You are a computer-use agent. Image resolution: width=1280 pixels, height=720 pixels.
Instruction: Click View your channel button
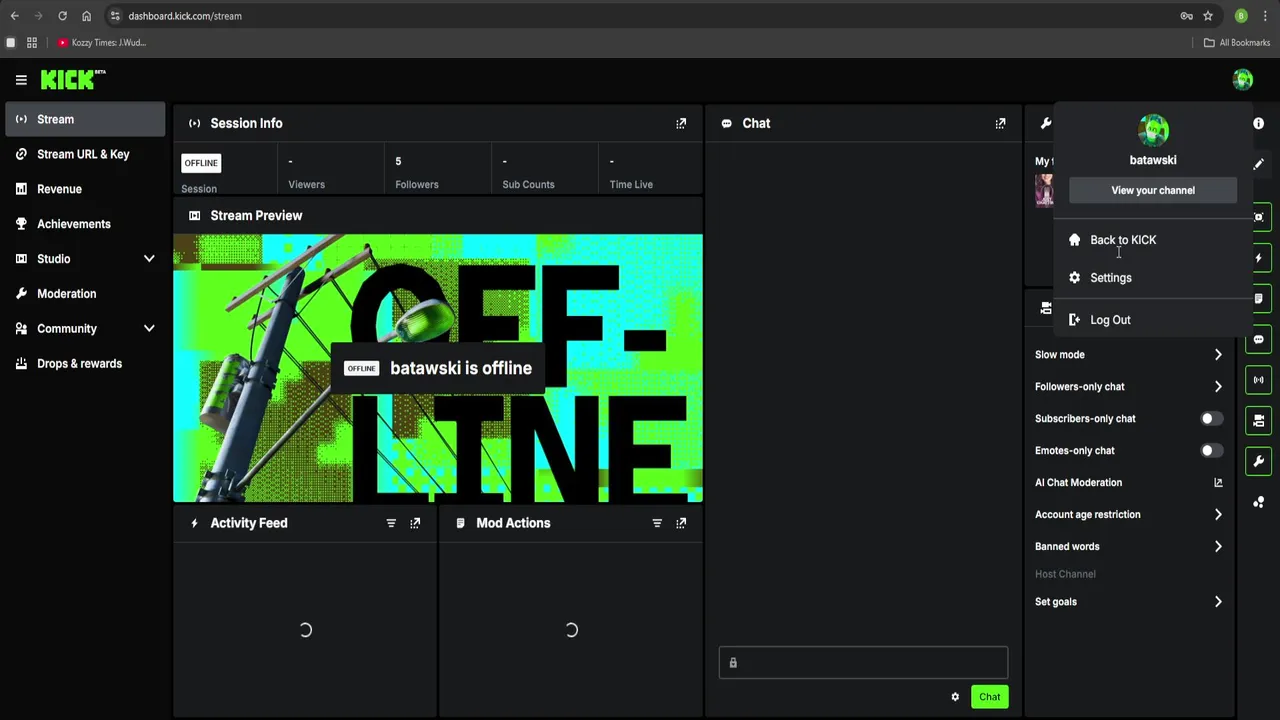[1153, 190]
